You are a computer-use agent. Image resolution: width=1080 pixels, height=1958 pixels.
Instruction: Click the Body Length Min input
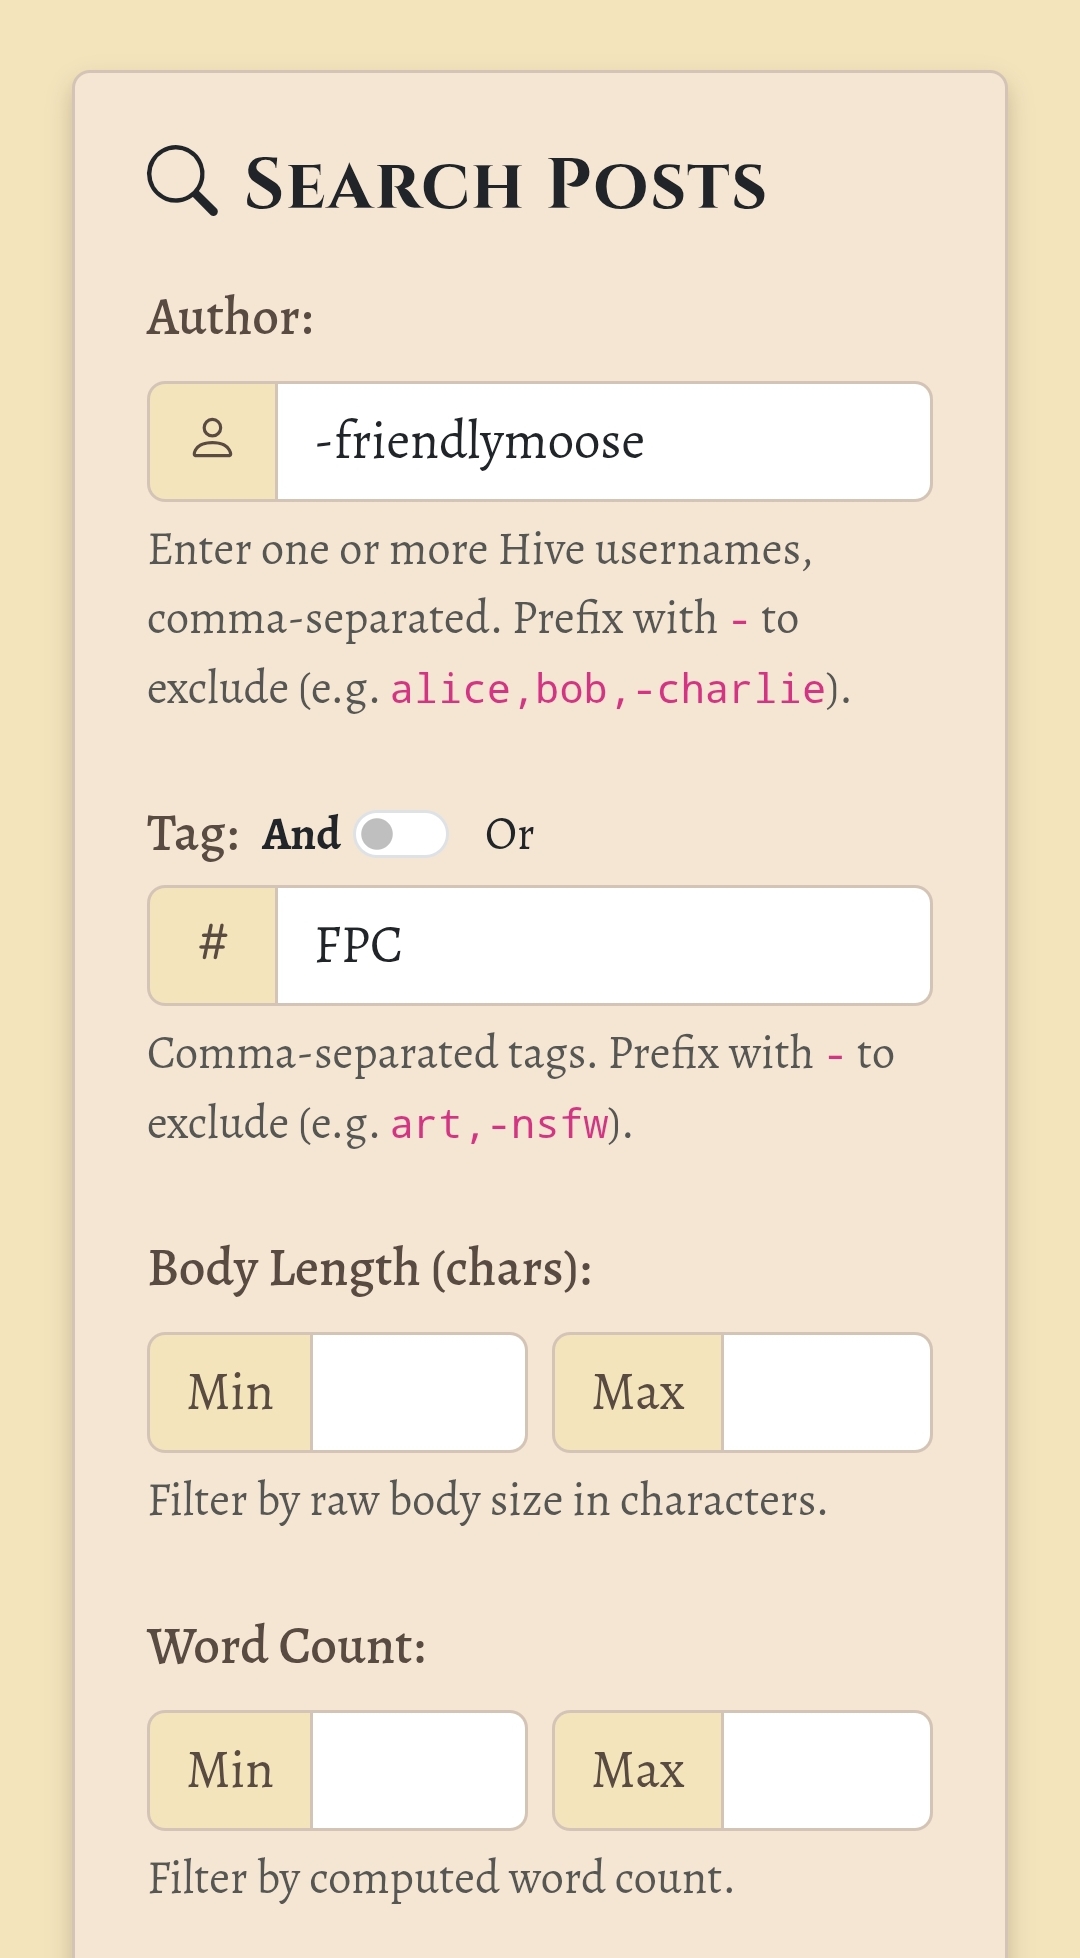click(x=419, y=1392)
